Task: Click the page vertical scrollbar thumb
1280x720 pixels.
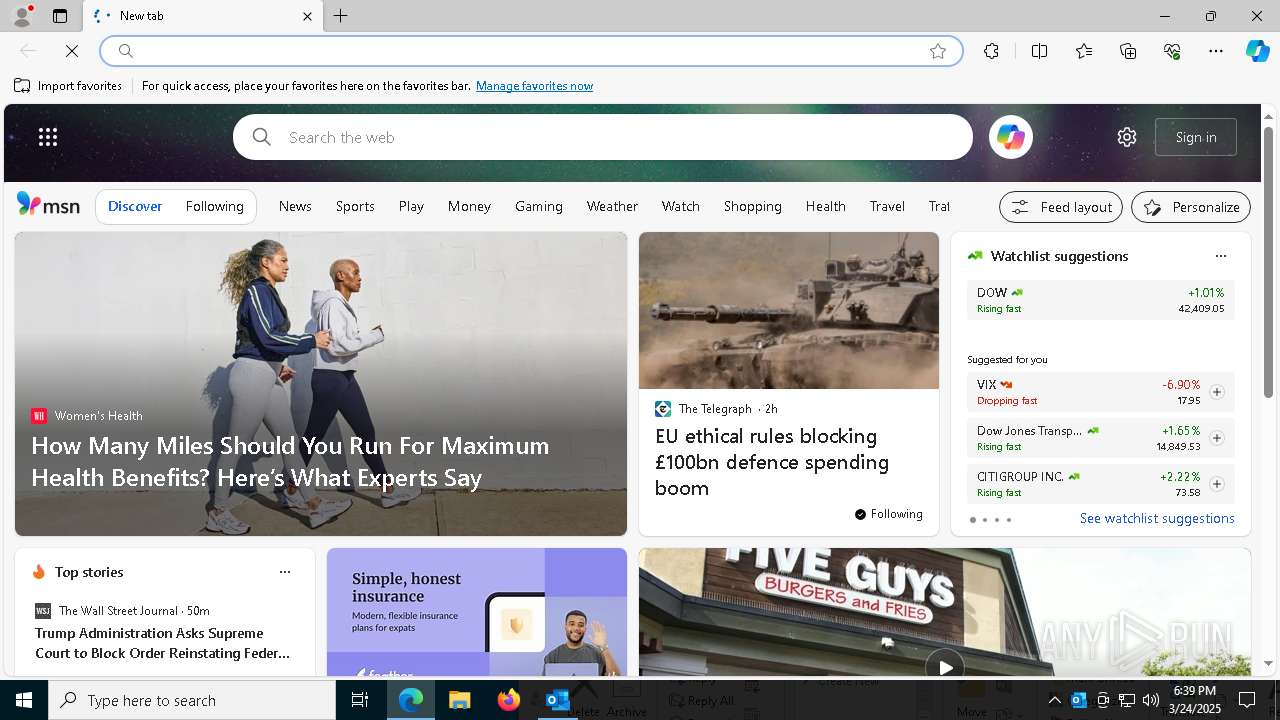Action: (x=1268, y=262)
